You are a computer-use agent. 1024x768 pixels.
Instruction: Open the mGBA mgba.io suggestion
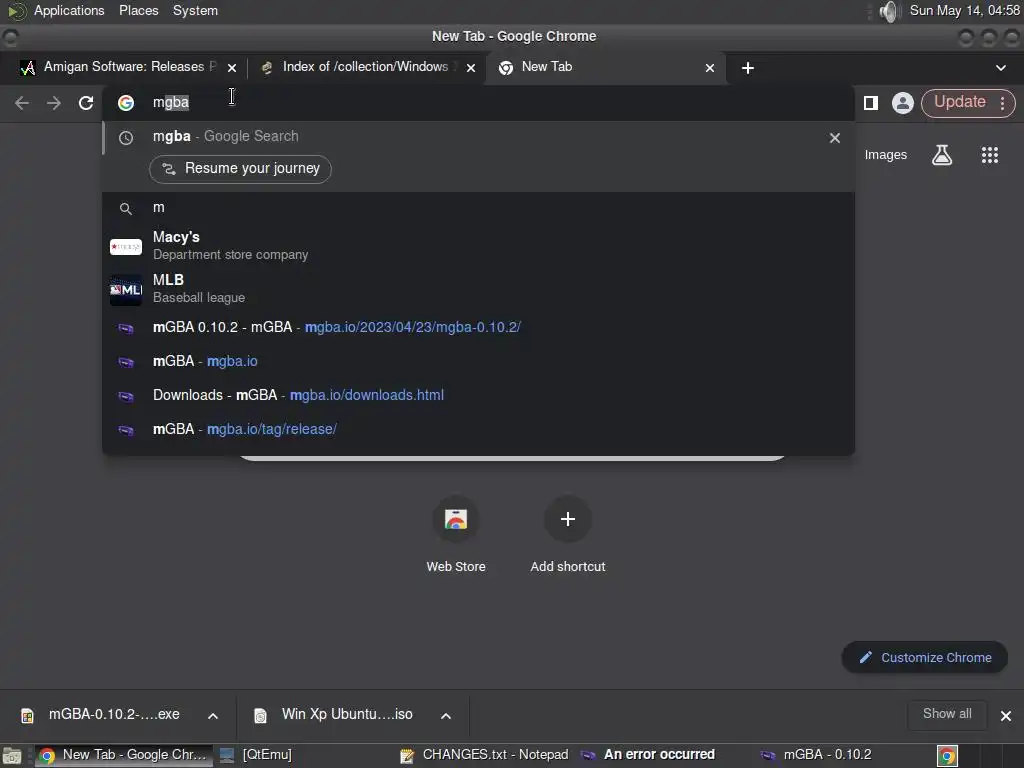point(478,361)
